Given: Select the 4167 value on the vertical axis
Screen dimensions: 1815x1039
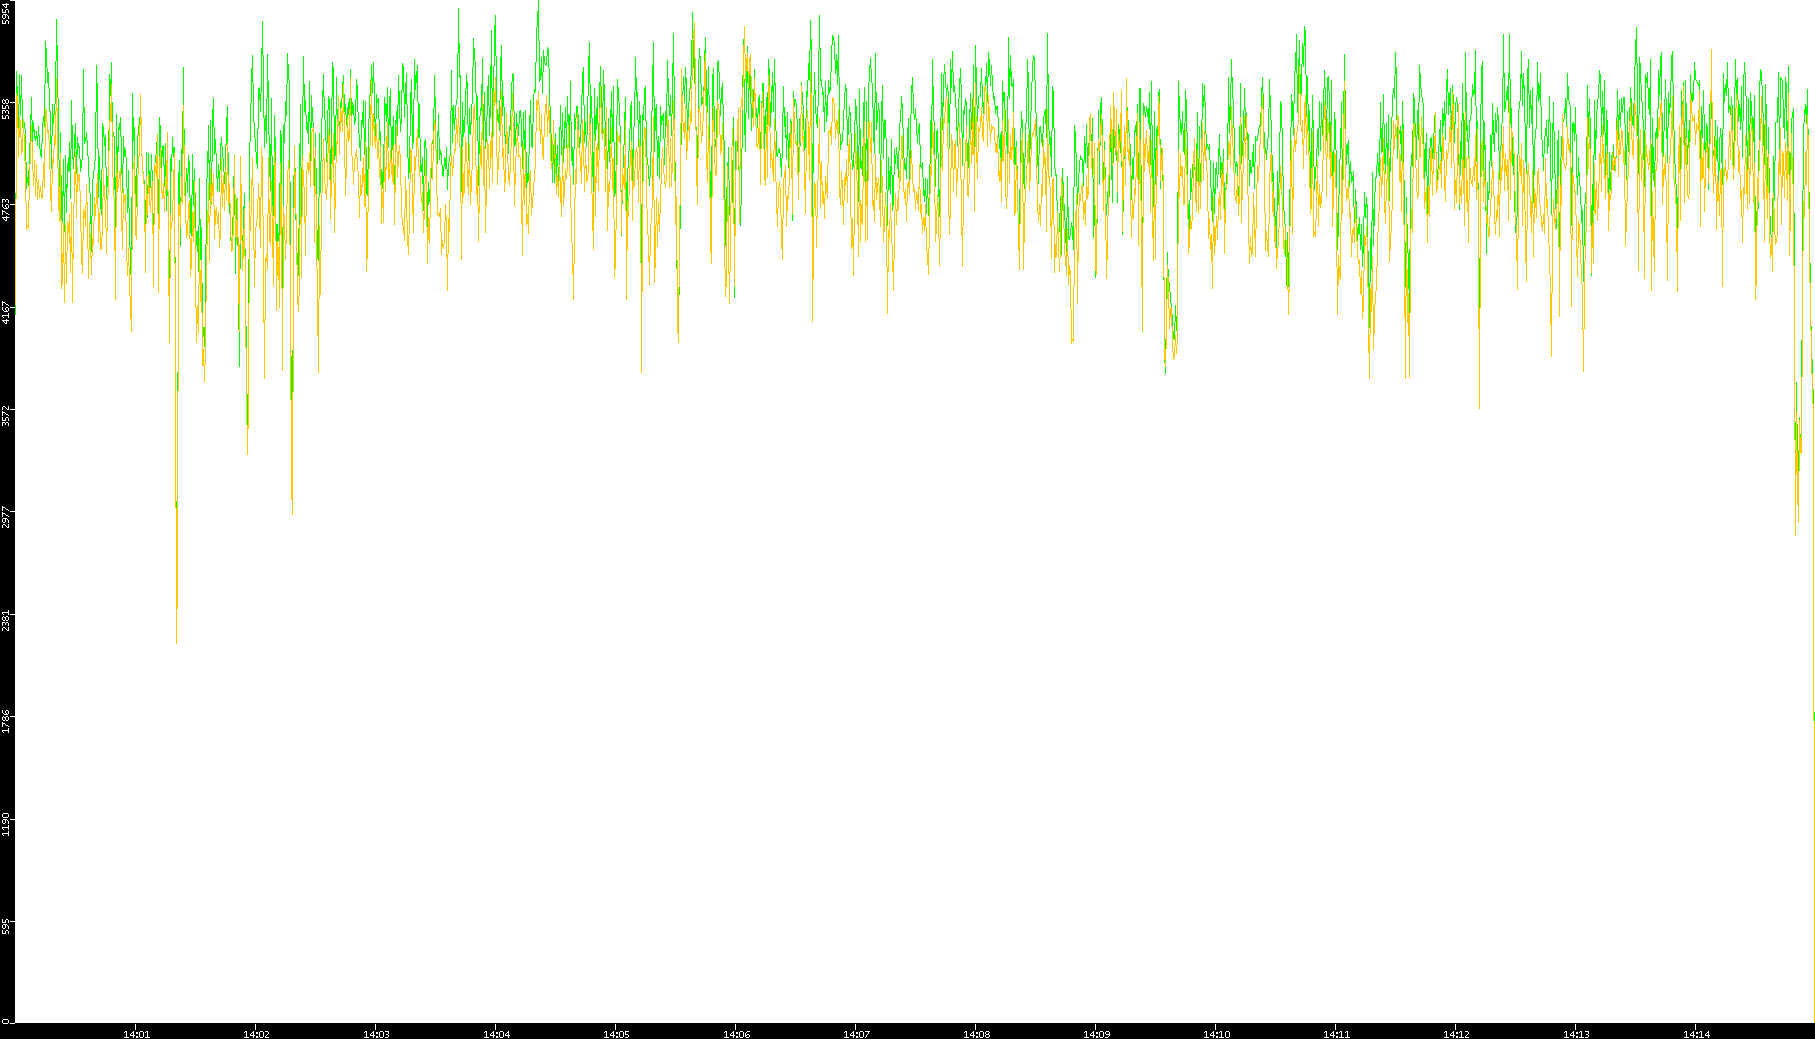Looking at the screenshot, I should point(7,312).
